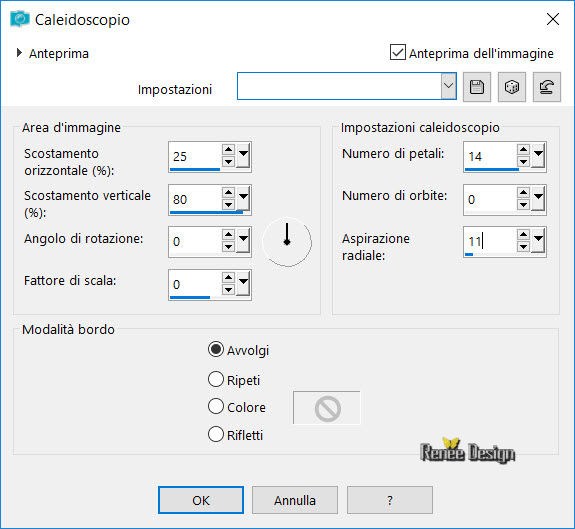Click the disabled edge color swatch
The image size is (575, 529).
[327, 408]
